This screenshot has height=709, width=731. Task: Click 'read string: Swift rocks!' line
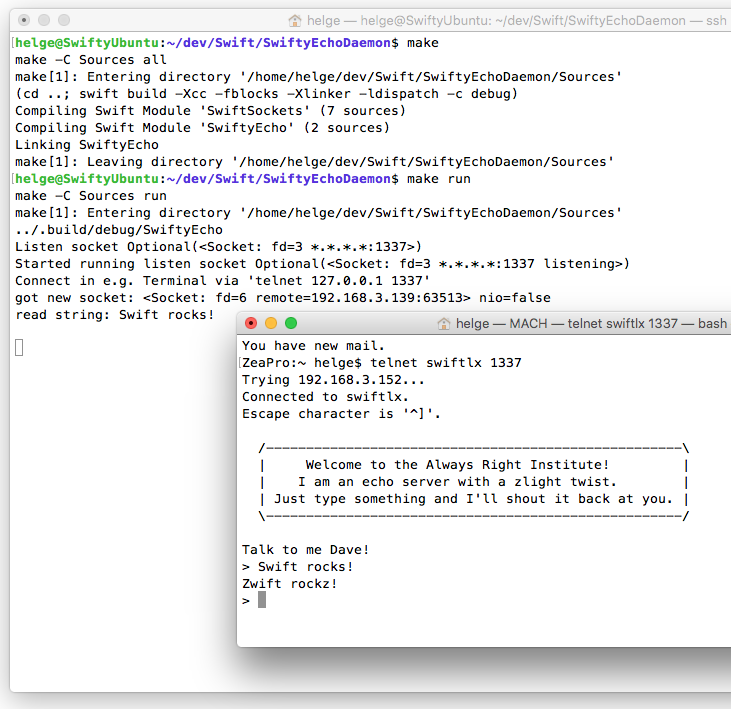pyautogui.click(x=115, y=315)
